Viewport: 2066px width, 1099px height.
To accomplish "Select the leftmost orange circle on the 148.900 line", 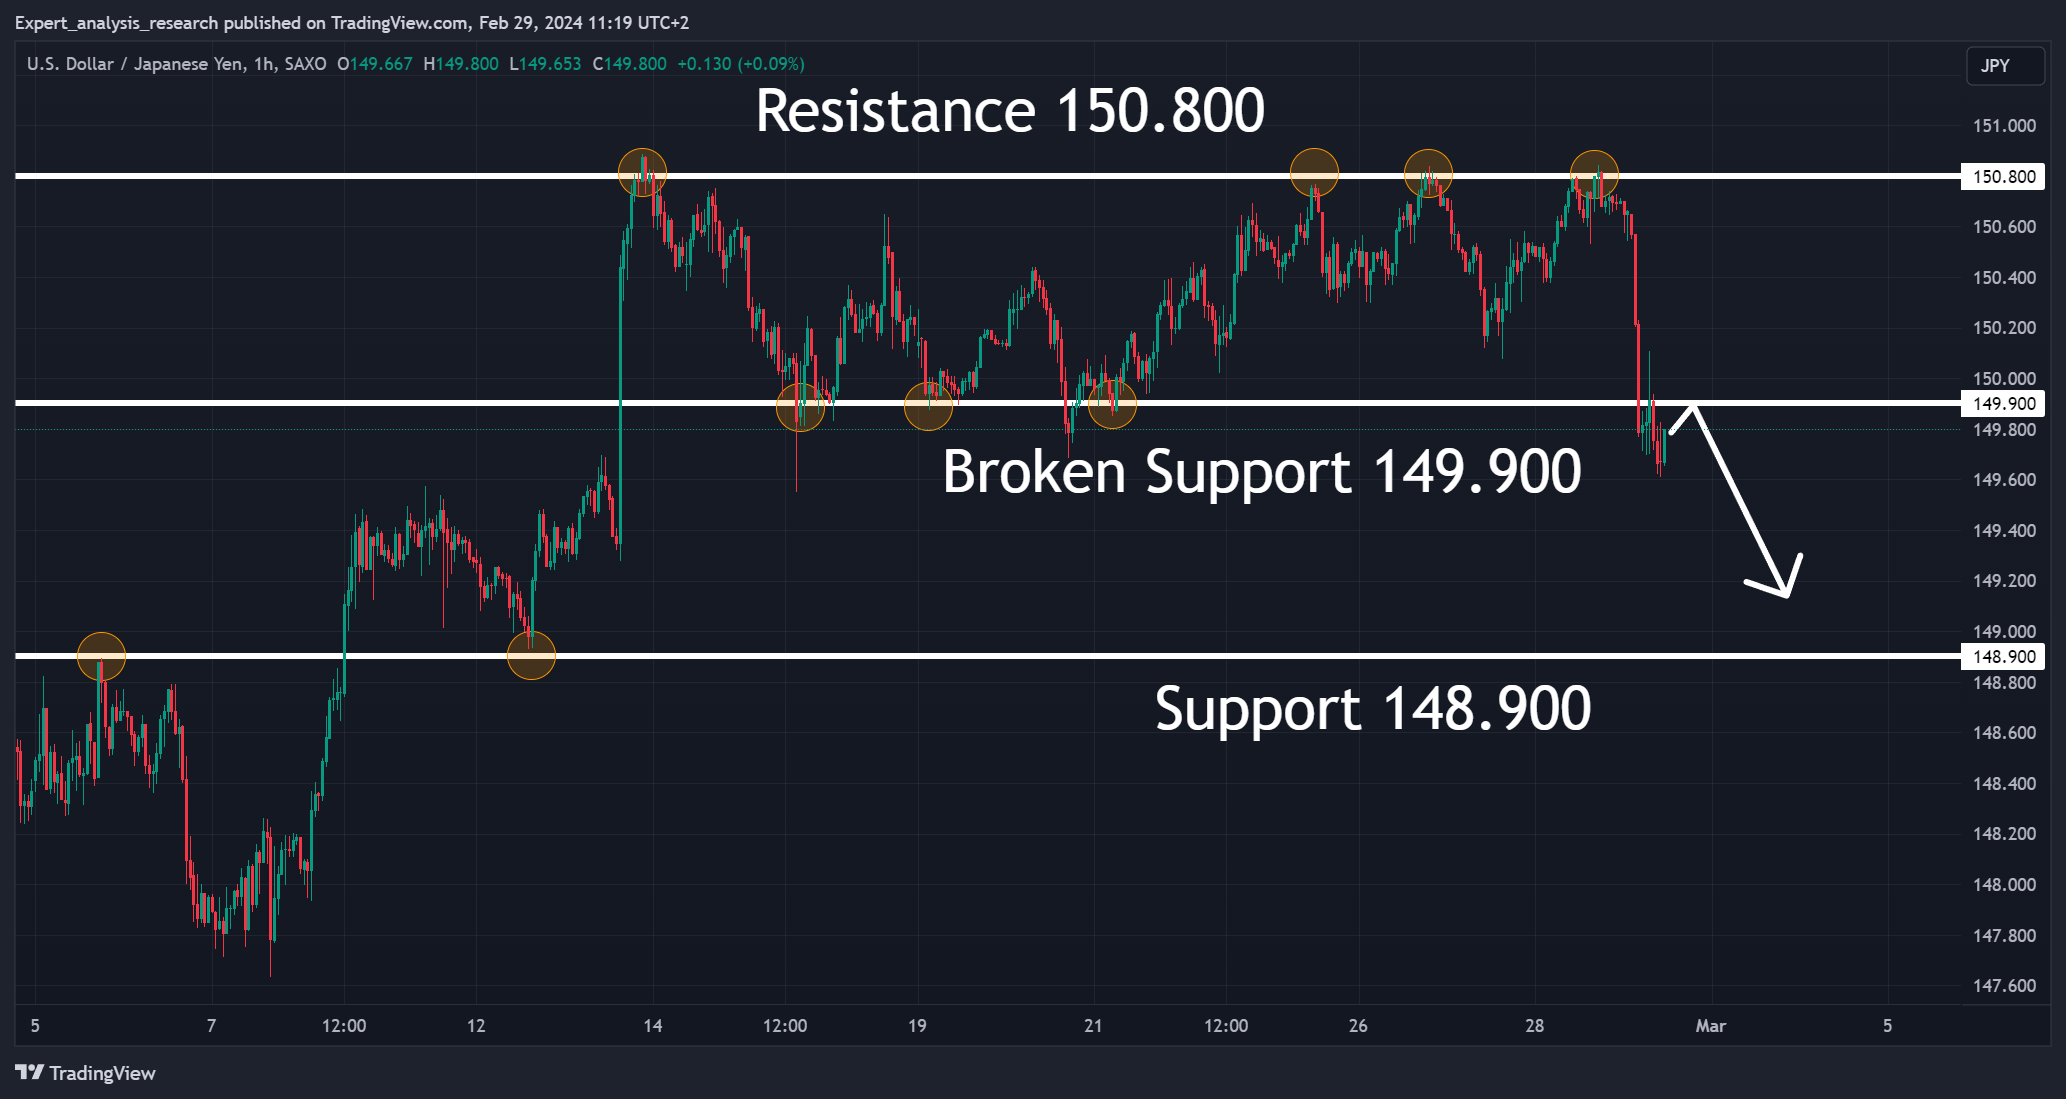I will 101,656.
